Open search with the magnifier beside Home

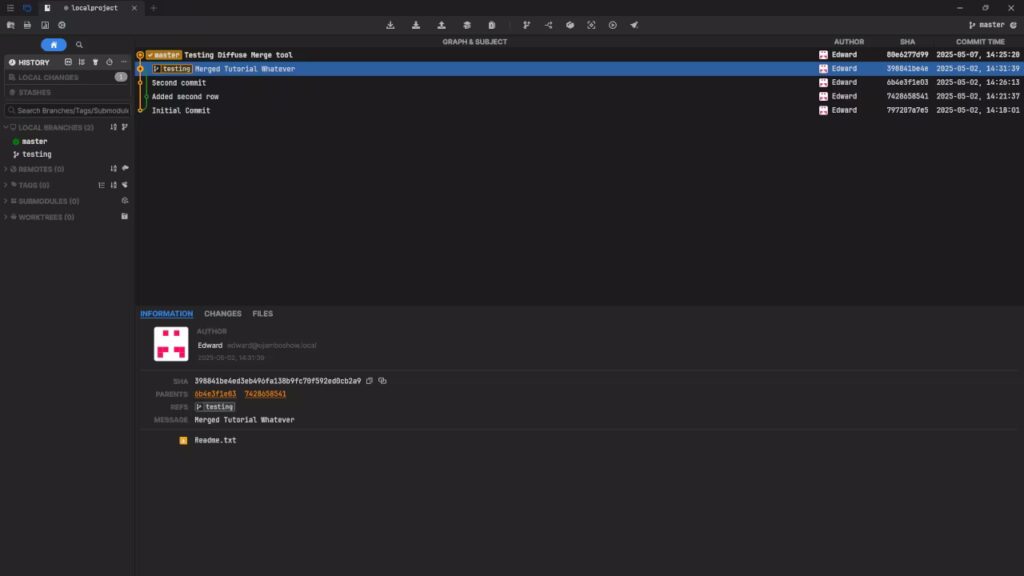[80, 44]
